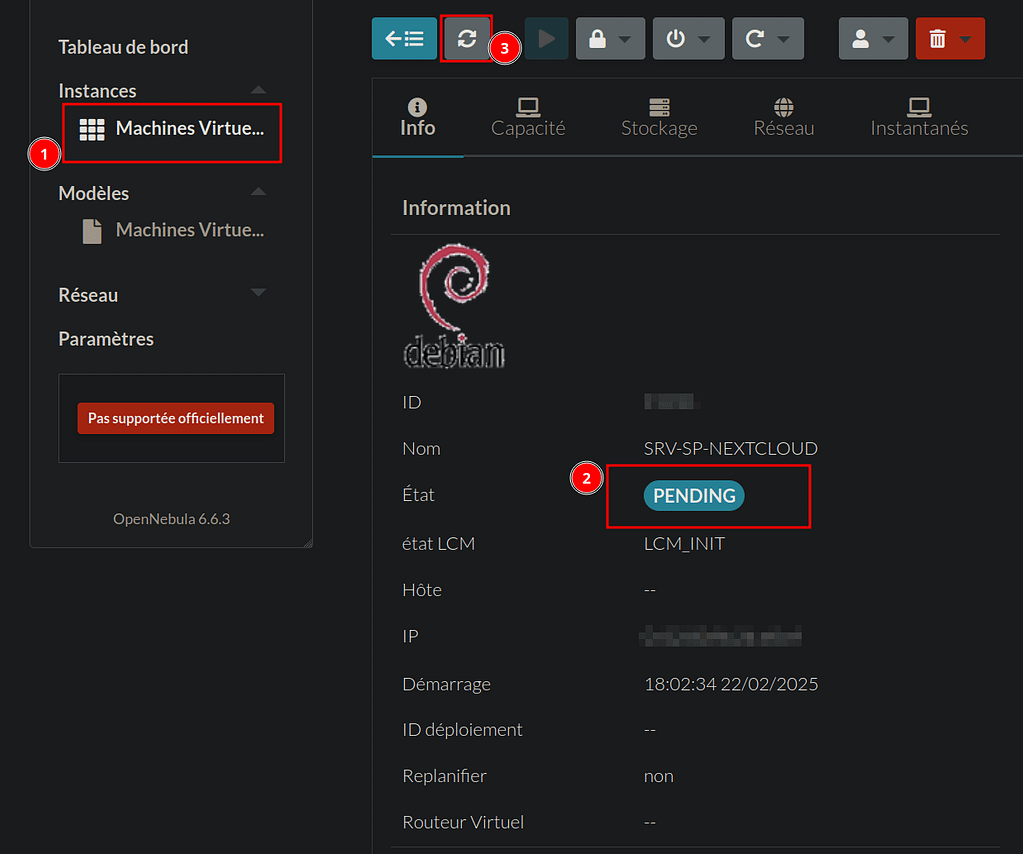This screenshot has height=854, width=1023.
Task: Click the Pas supportée officiellement button
Action: 176,418
